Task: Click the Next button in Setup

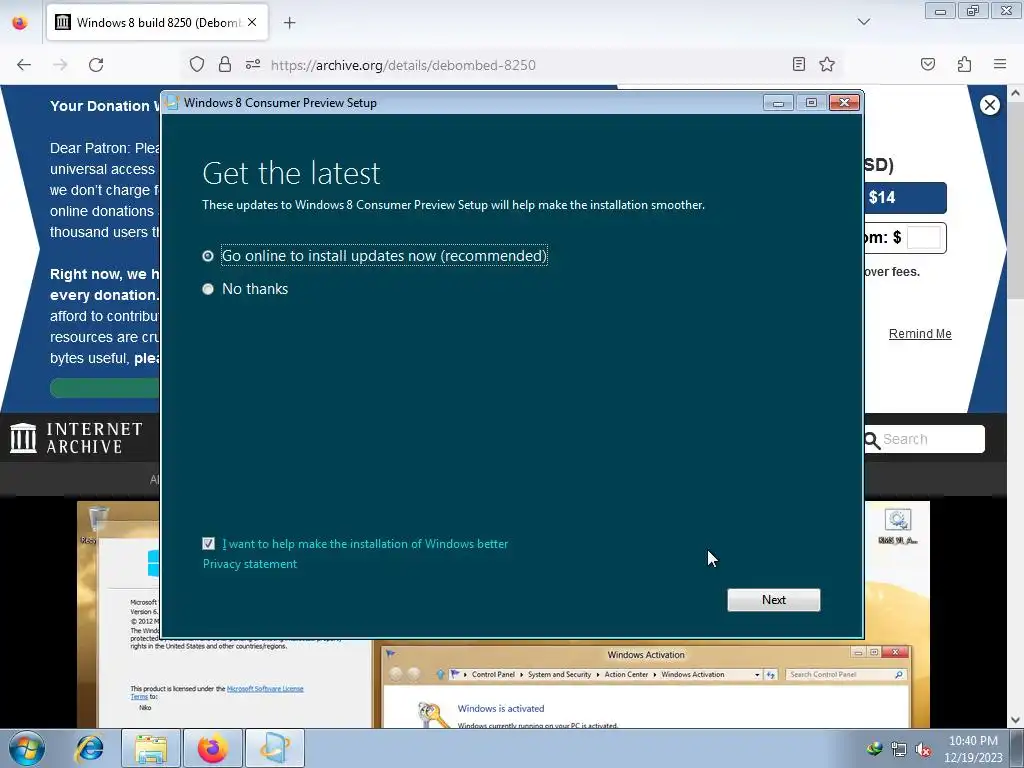Action: [774, 600]
